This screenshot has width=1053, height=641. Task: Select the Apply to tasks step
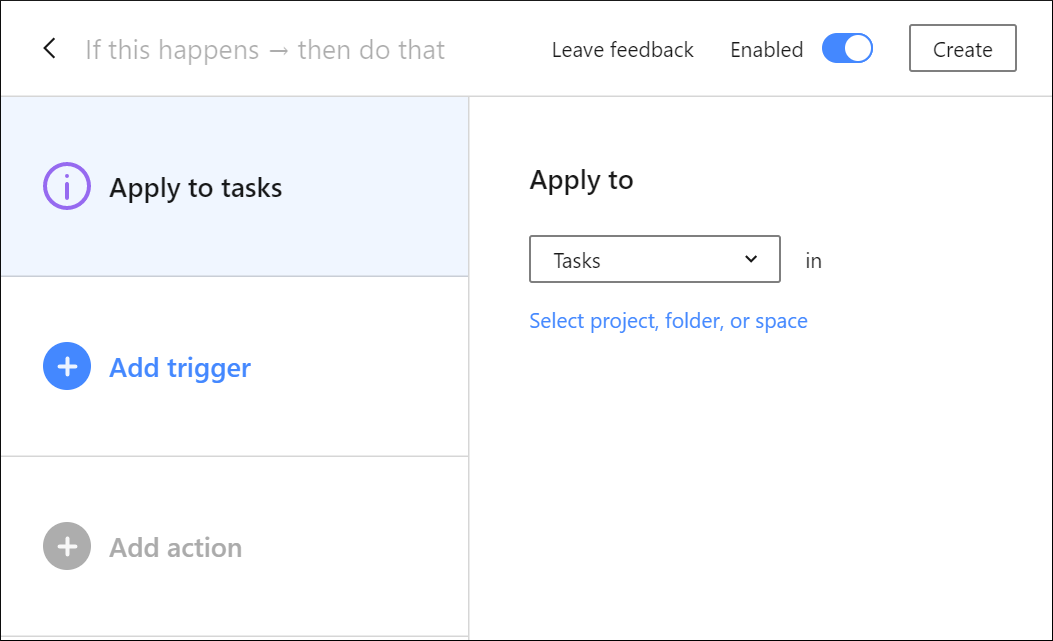click(x=196, y=188)
